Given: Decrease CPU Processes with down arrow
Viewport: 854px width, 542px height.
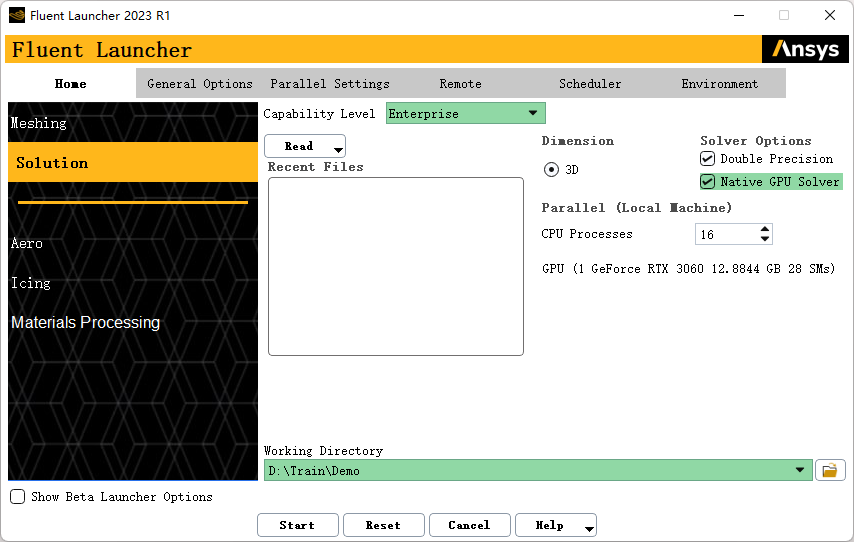Looking at the screenshot, I should click(765, 239).
